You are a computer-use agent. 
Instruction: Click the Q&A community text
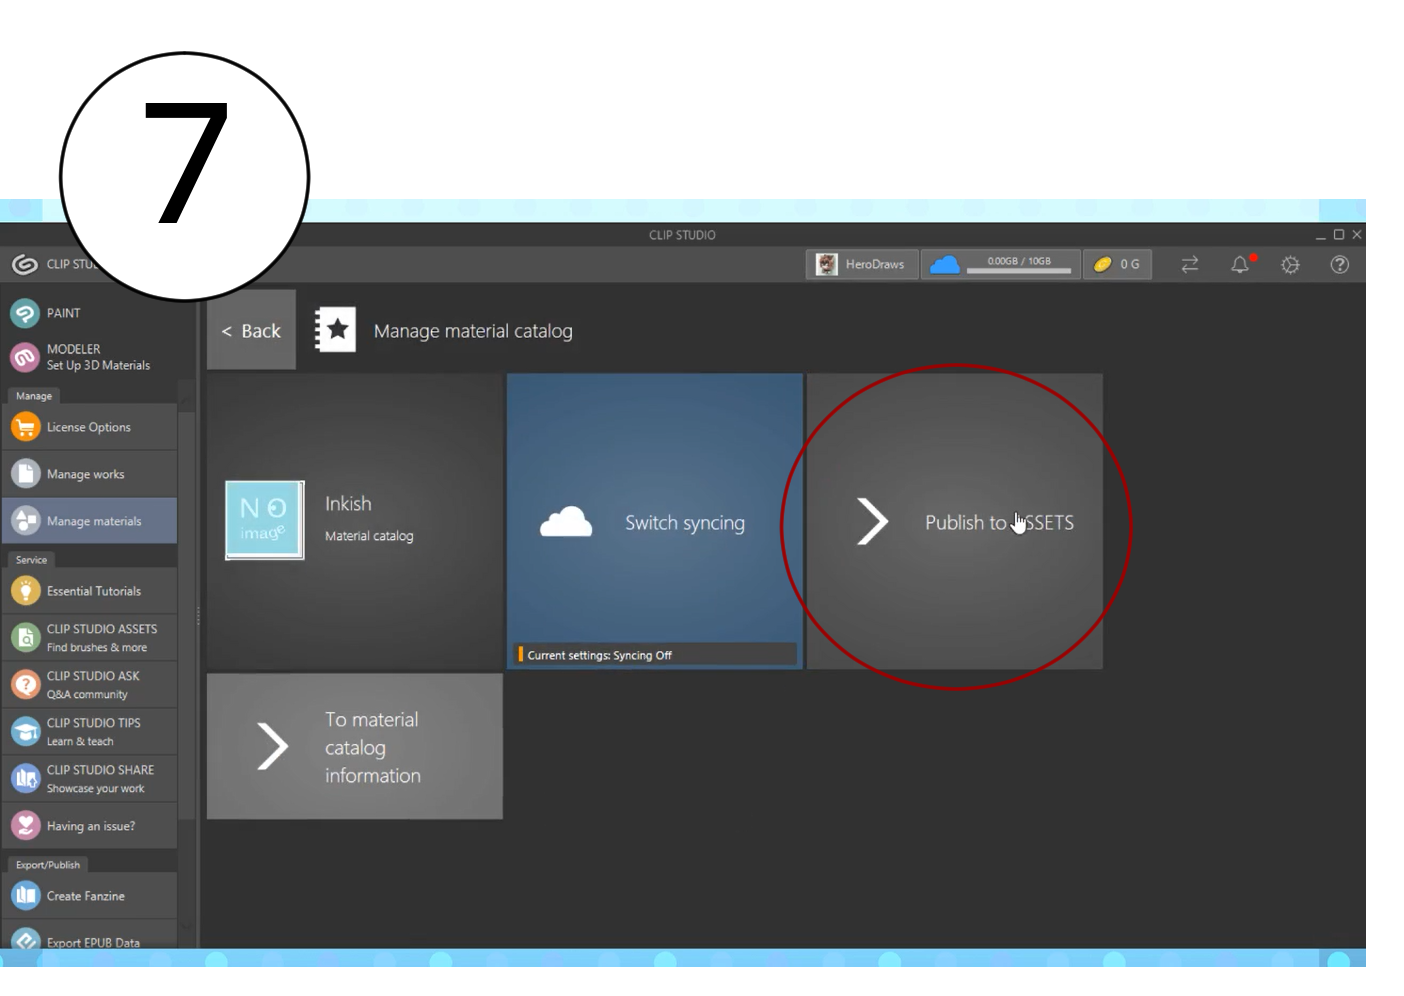click(87, 695)
